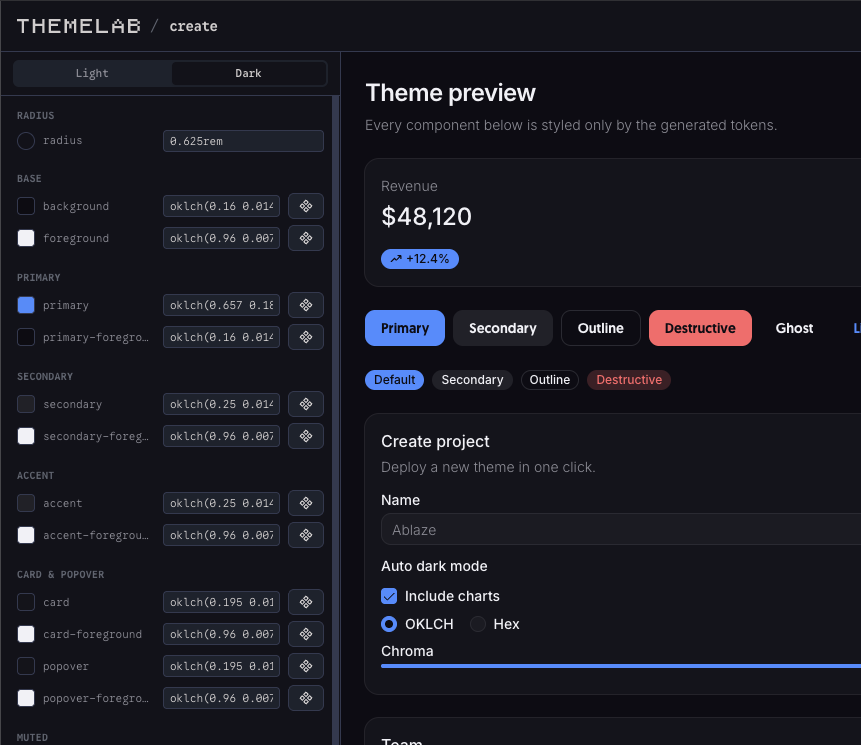Click the Secondary preview button

coord(502,328)
